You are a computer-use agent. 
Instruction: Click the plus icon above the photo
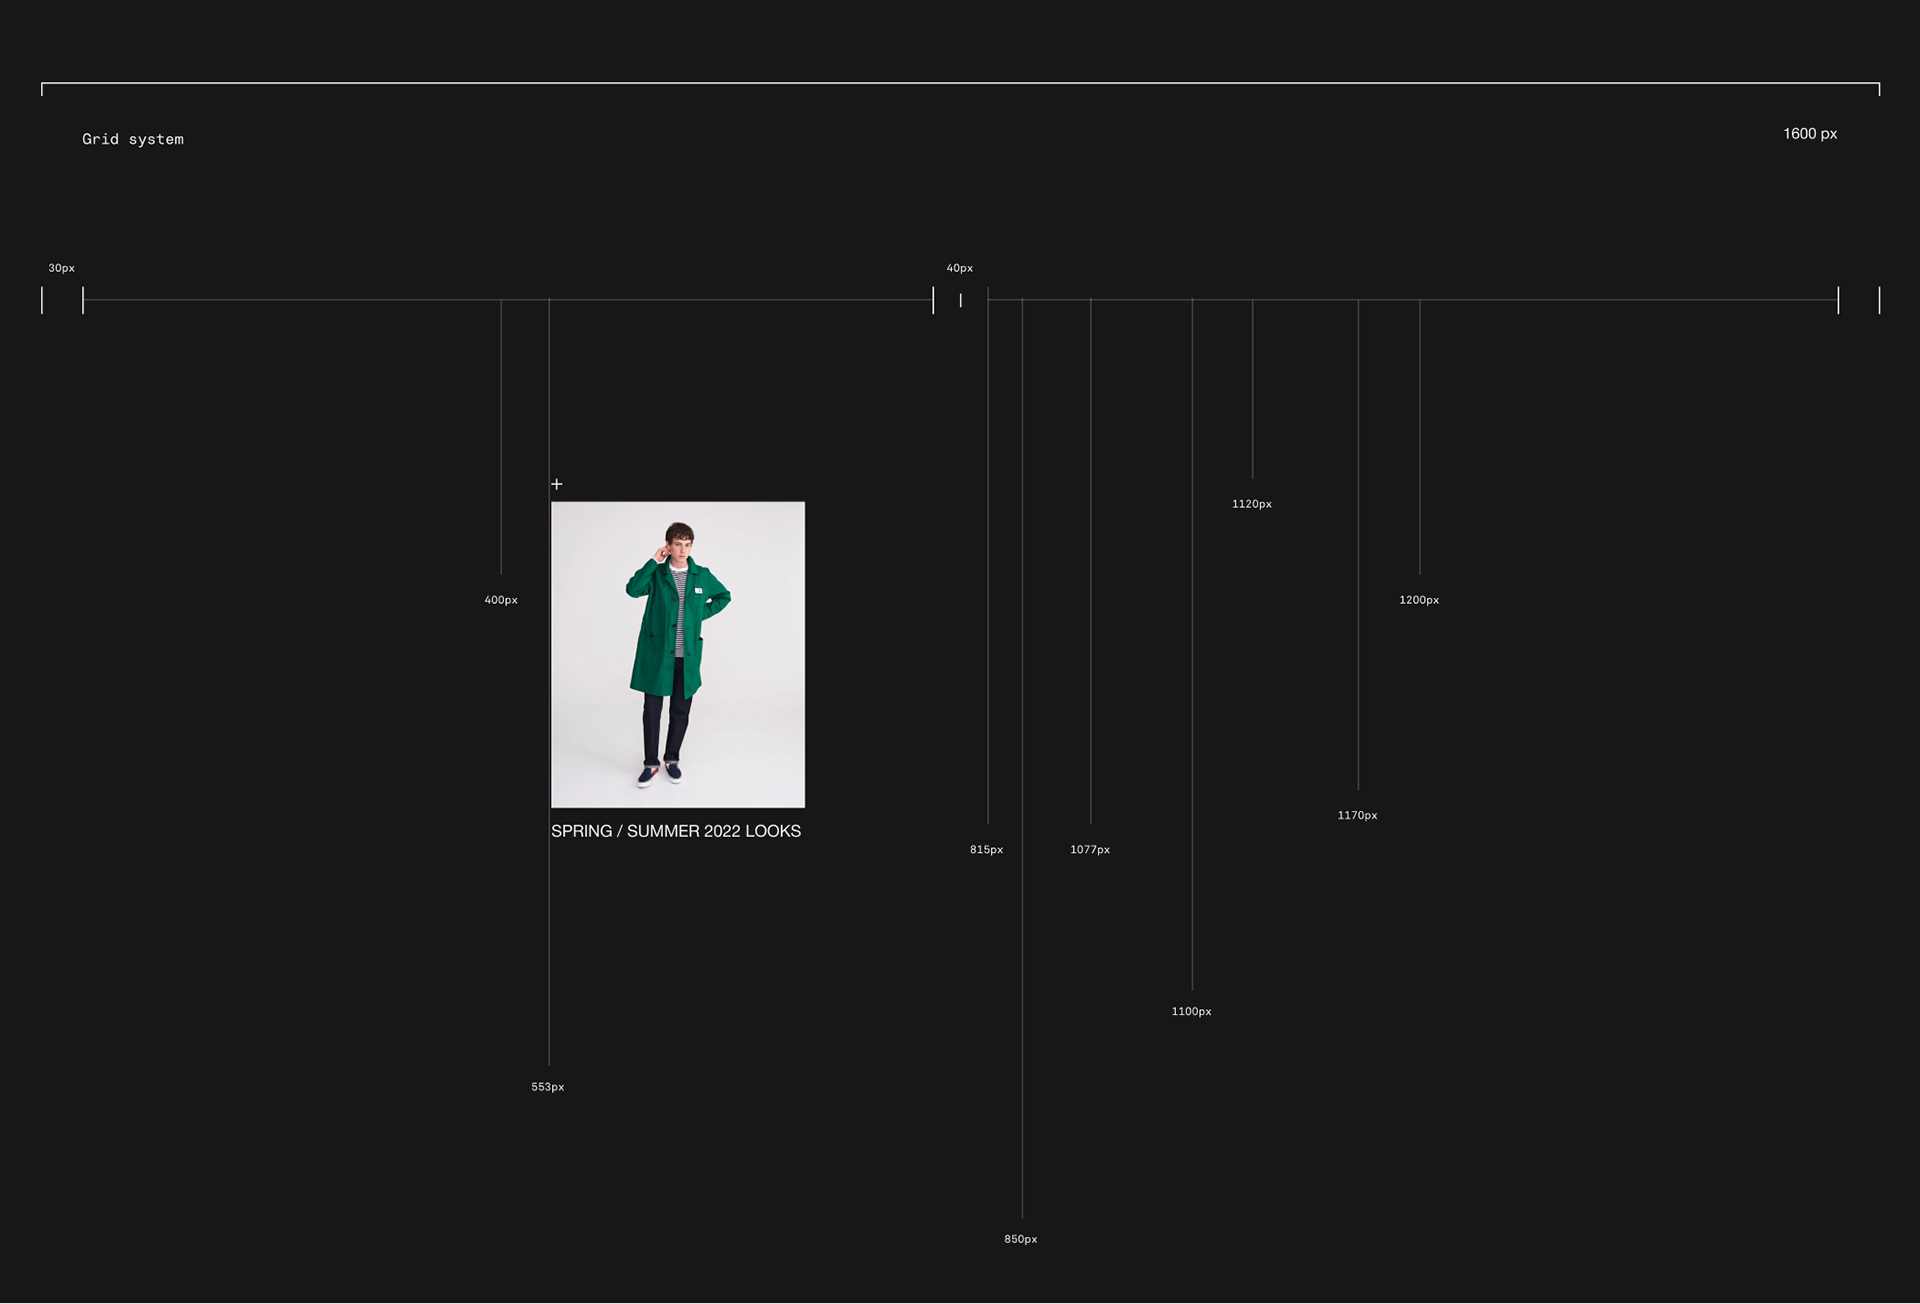point(557,484)
